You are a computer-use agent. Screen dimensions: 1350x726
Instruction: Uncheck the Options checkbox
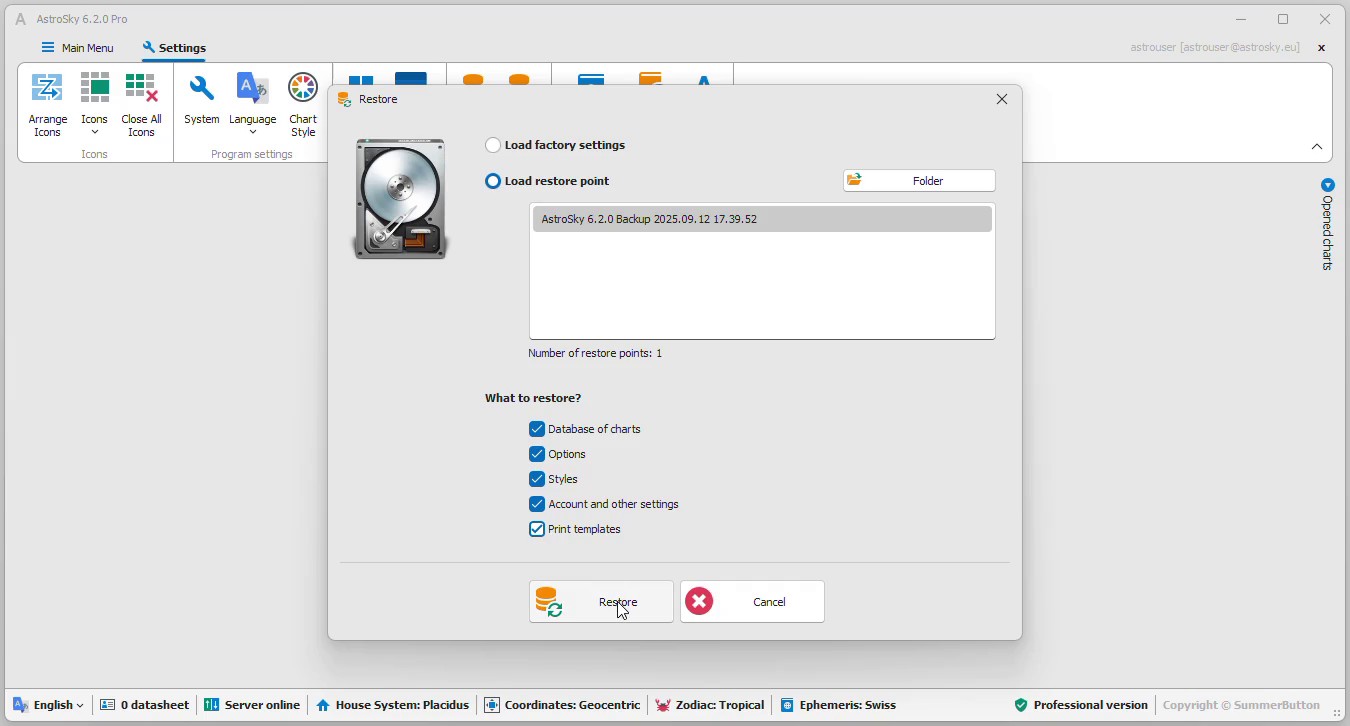coord(537,454)
